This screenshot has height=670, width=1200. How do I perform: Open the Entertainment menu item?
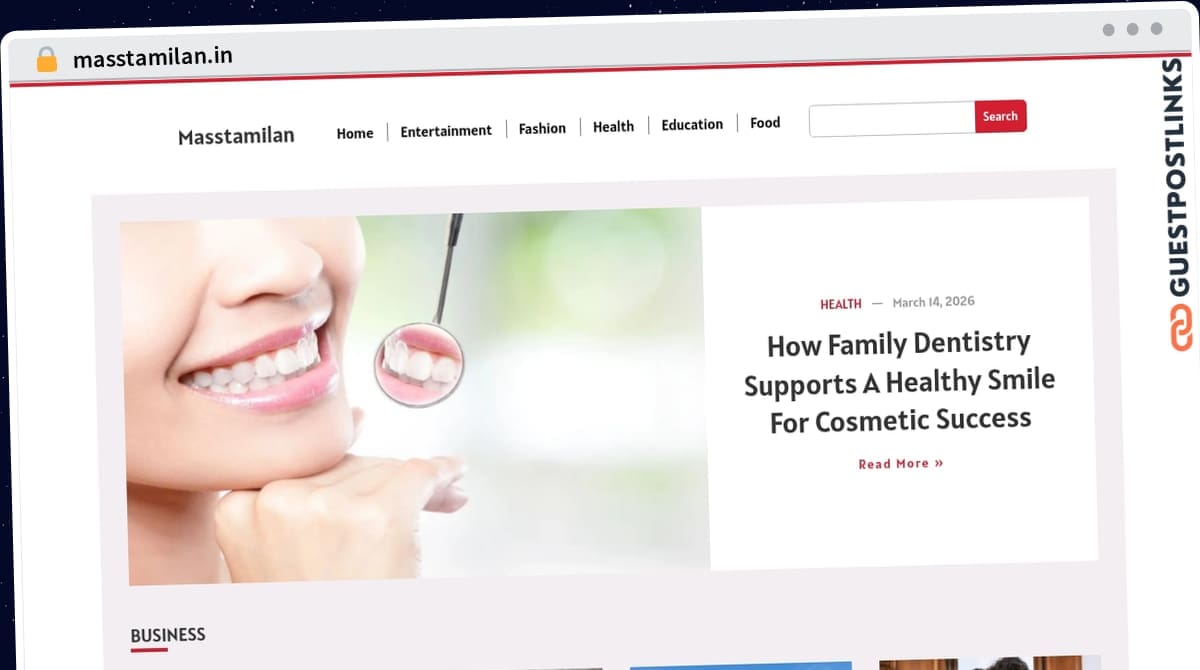click(x=446, y=130)
